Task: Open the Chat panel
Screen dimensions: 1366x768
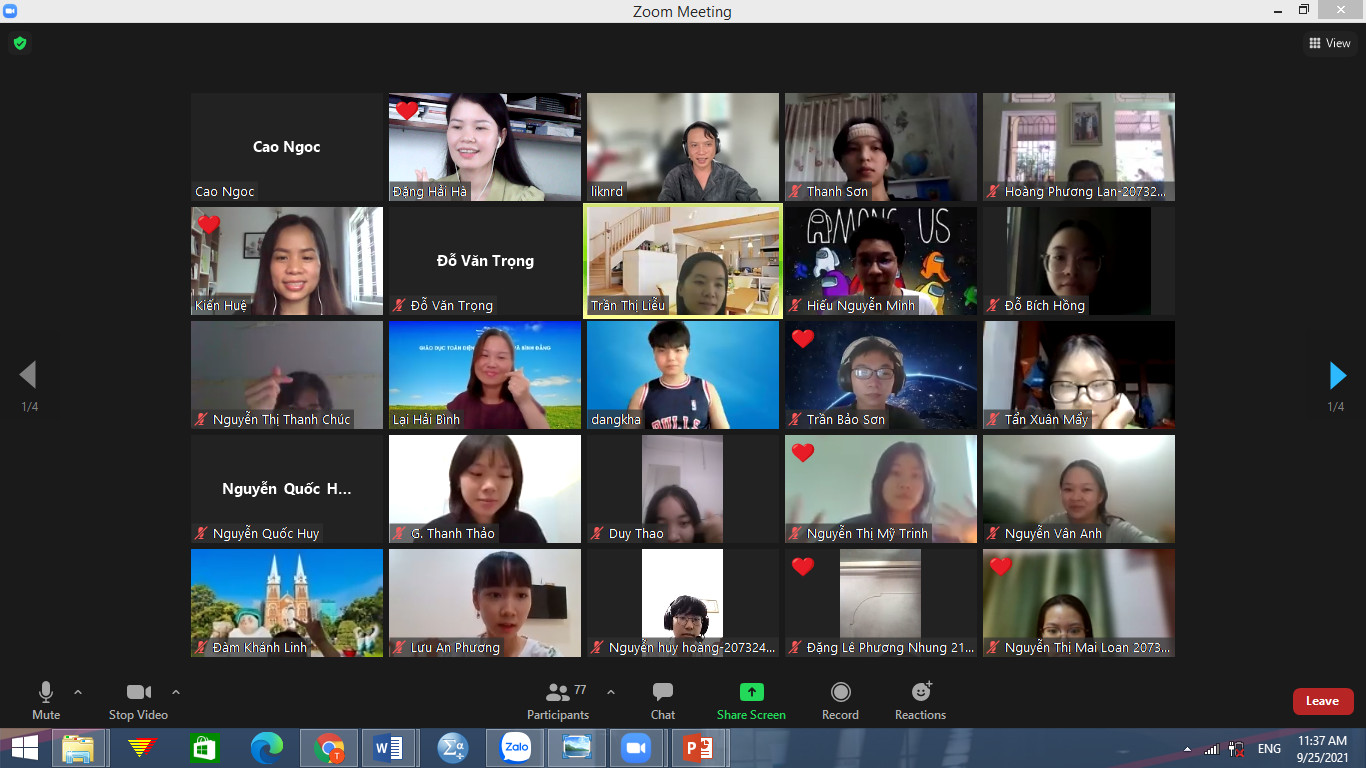Action: tap(662, 700)
